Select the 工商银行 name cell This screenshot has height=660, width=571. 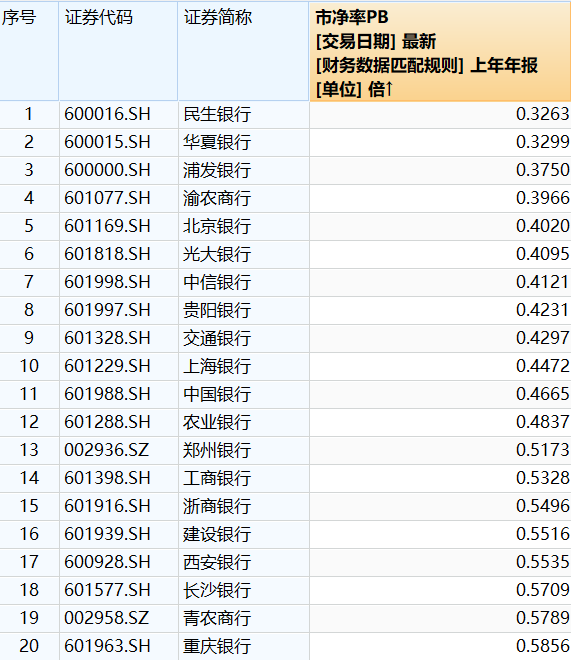tap(217, 478)
